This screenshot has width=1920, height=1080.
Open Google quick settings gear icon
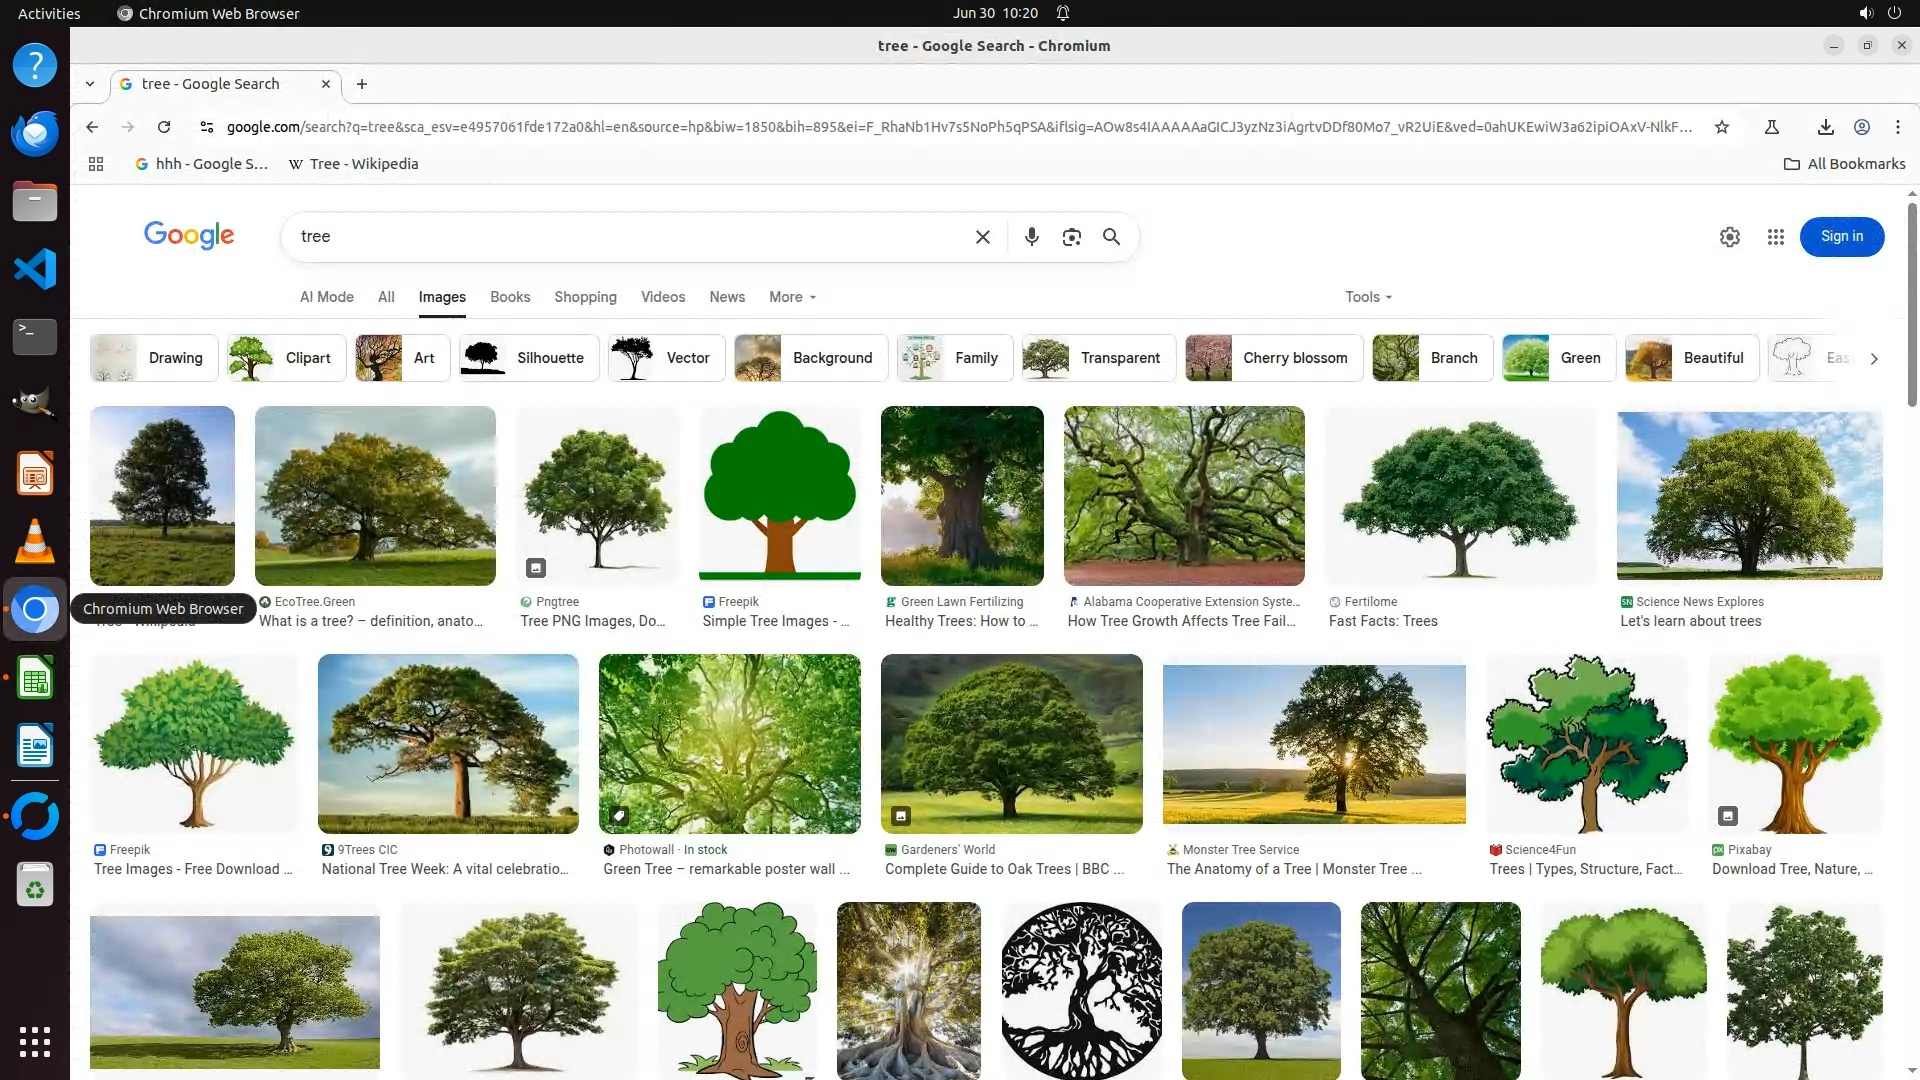pyautogui.click(x=1729, y=237)
